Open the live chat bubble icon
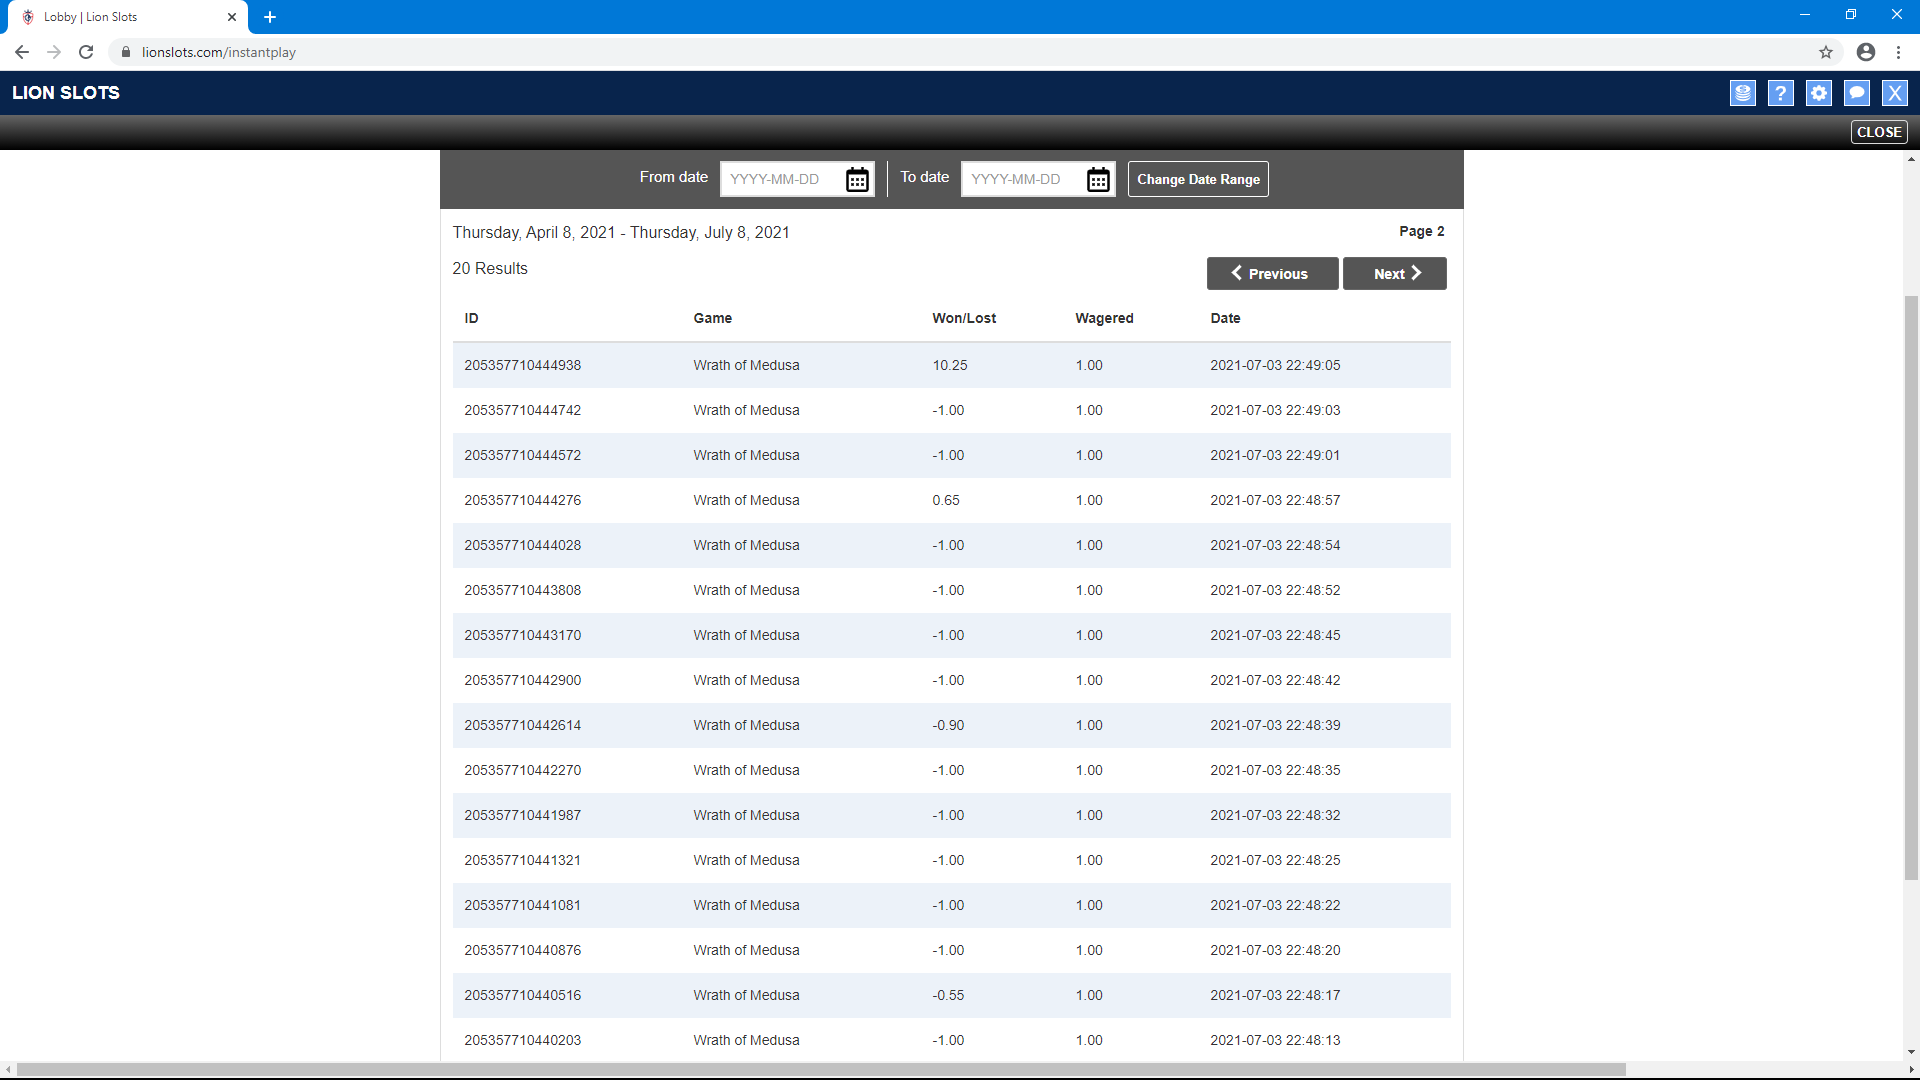 1857,93
